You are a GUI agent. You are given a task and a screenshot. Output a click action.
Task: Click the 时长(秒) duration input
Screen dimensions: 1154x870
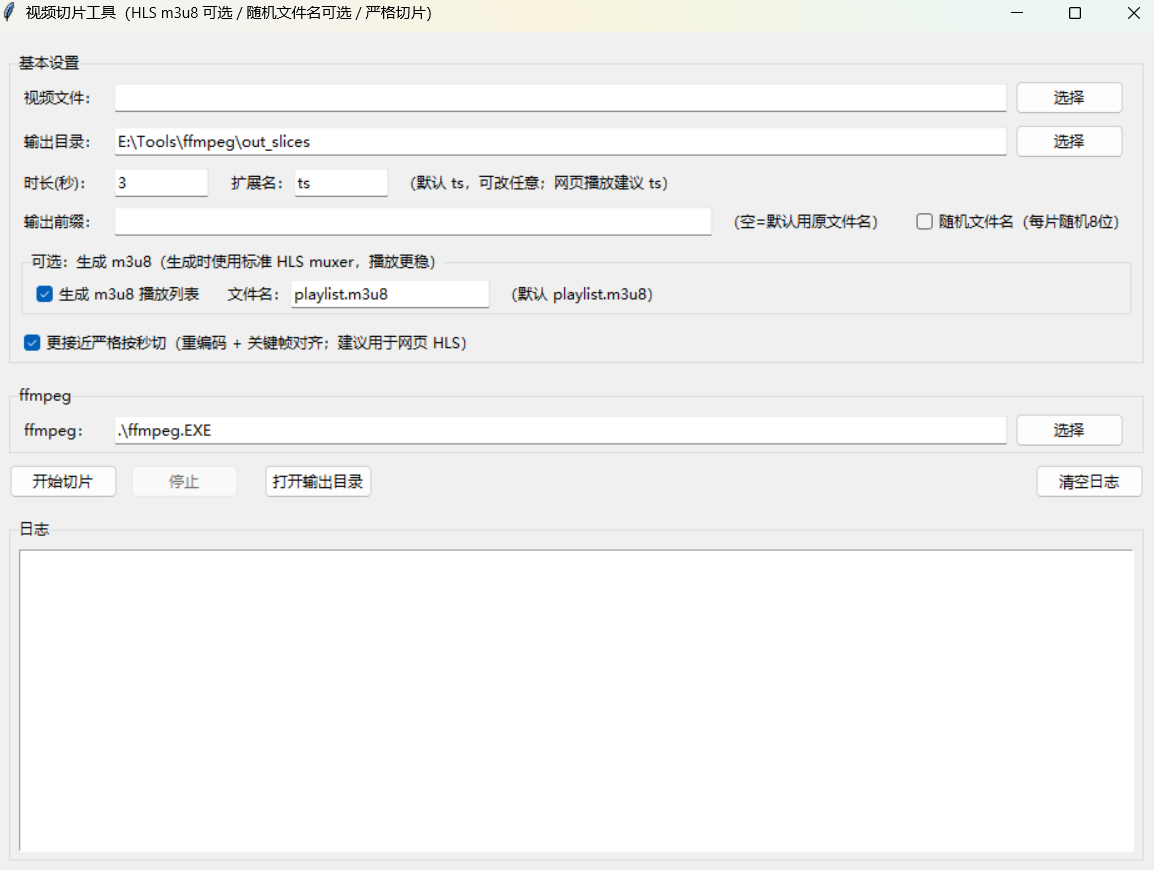tap(161, 183)
